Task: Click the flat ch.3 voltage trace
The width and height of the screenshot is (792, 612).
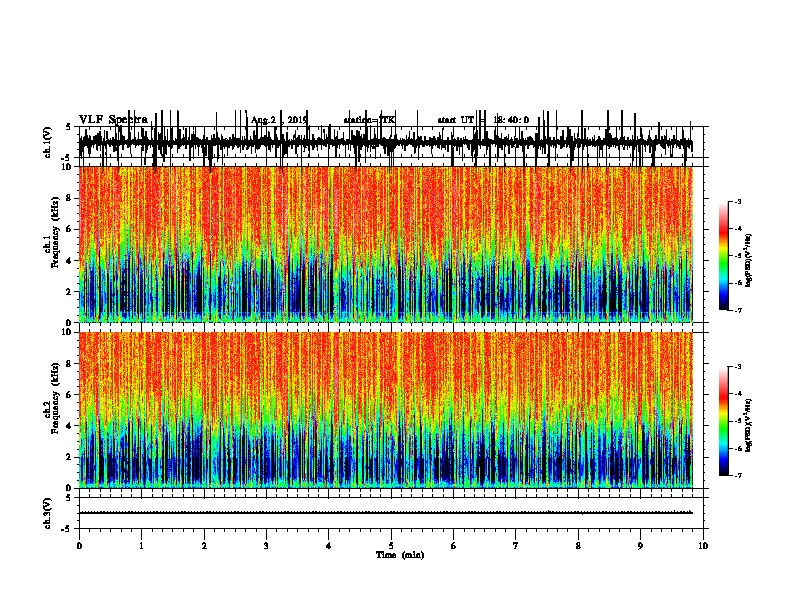Action: (x=386, y=513)
